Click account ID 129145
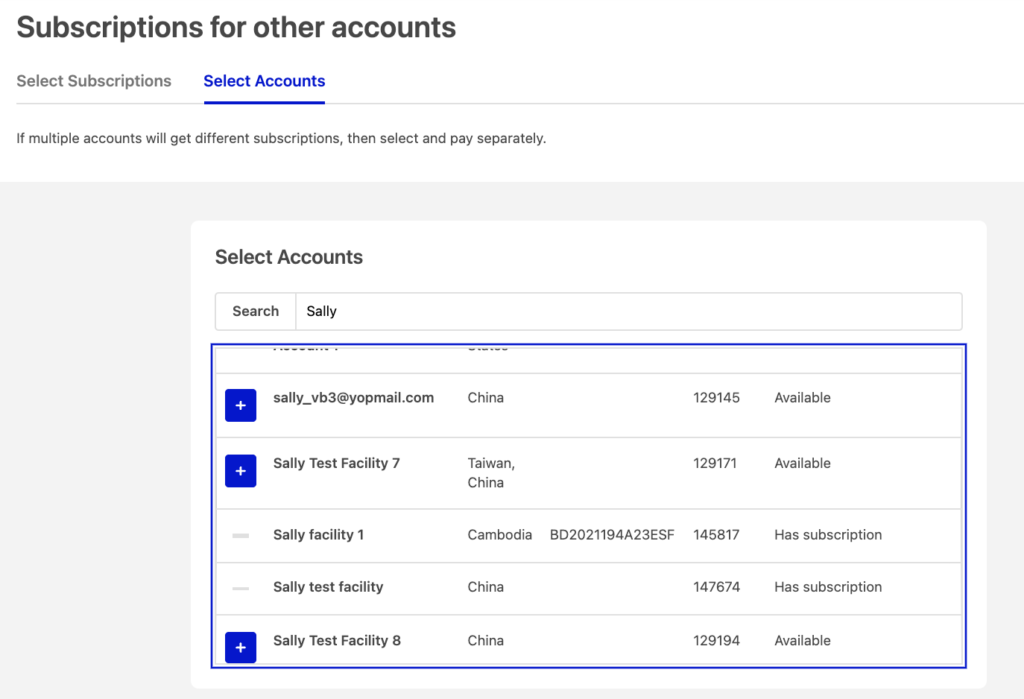Screen dimensions: 1024x699 click(x=716, y=398)
